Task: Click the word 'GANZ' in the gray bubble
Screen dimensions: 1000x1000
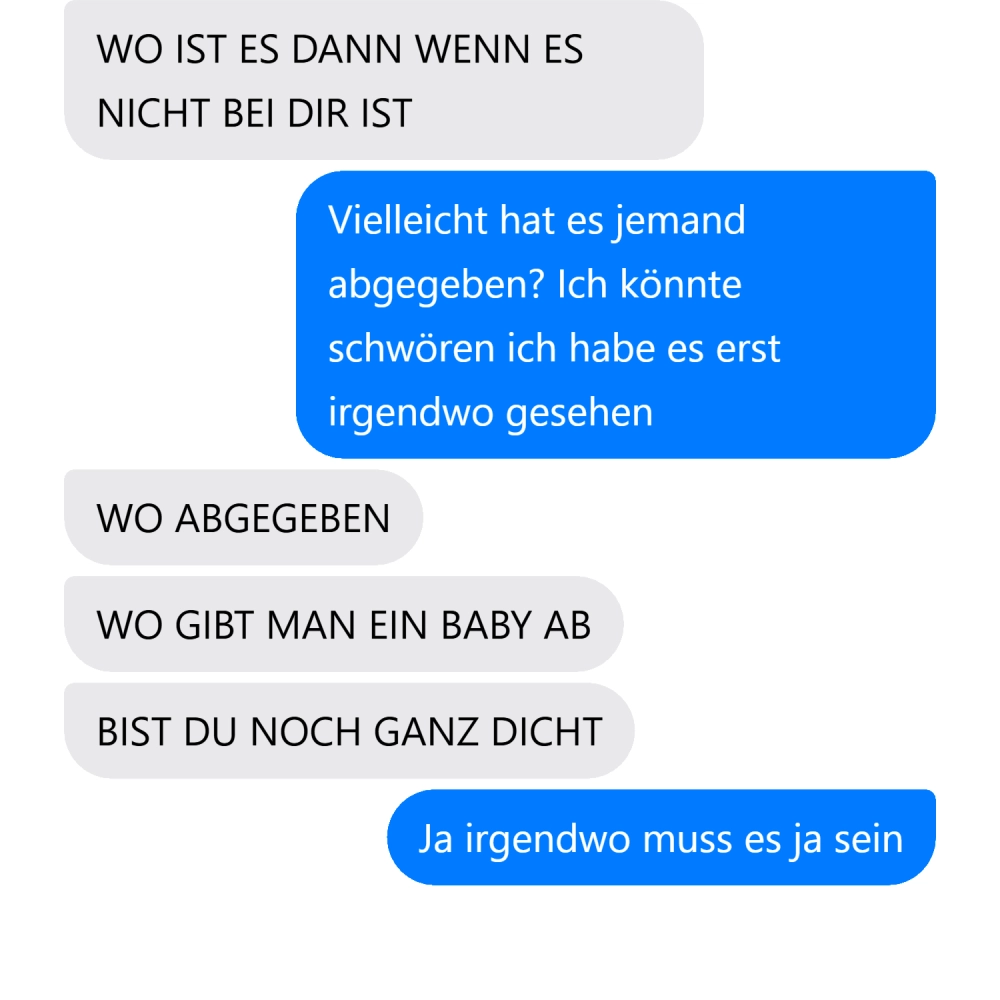Action: pos(425,732)
